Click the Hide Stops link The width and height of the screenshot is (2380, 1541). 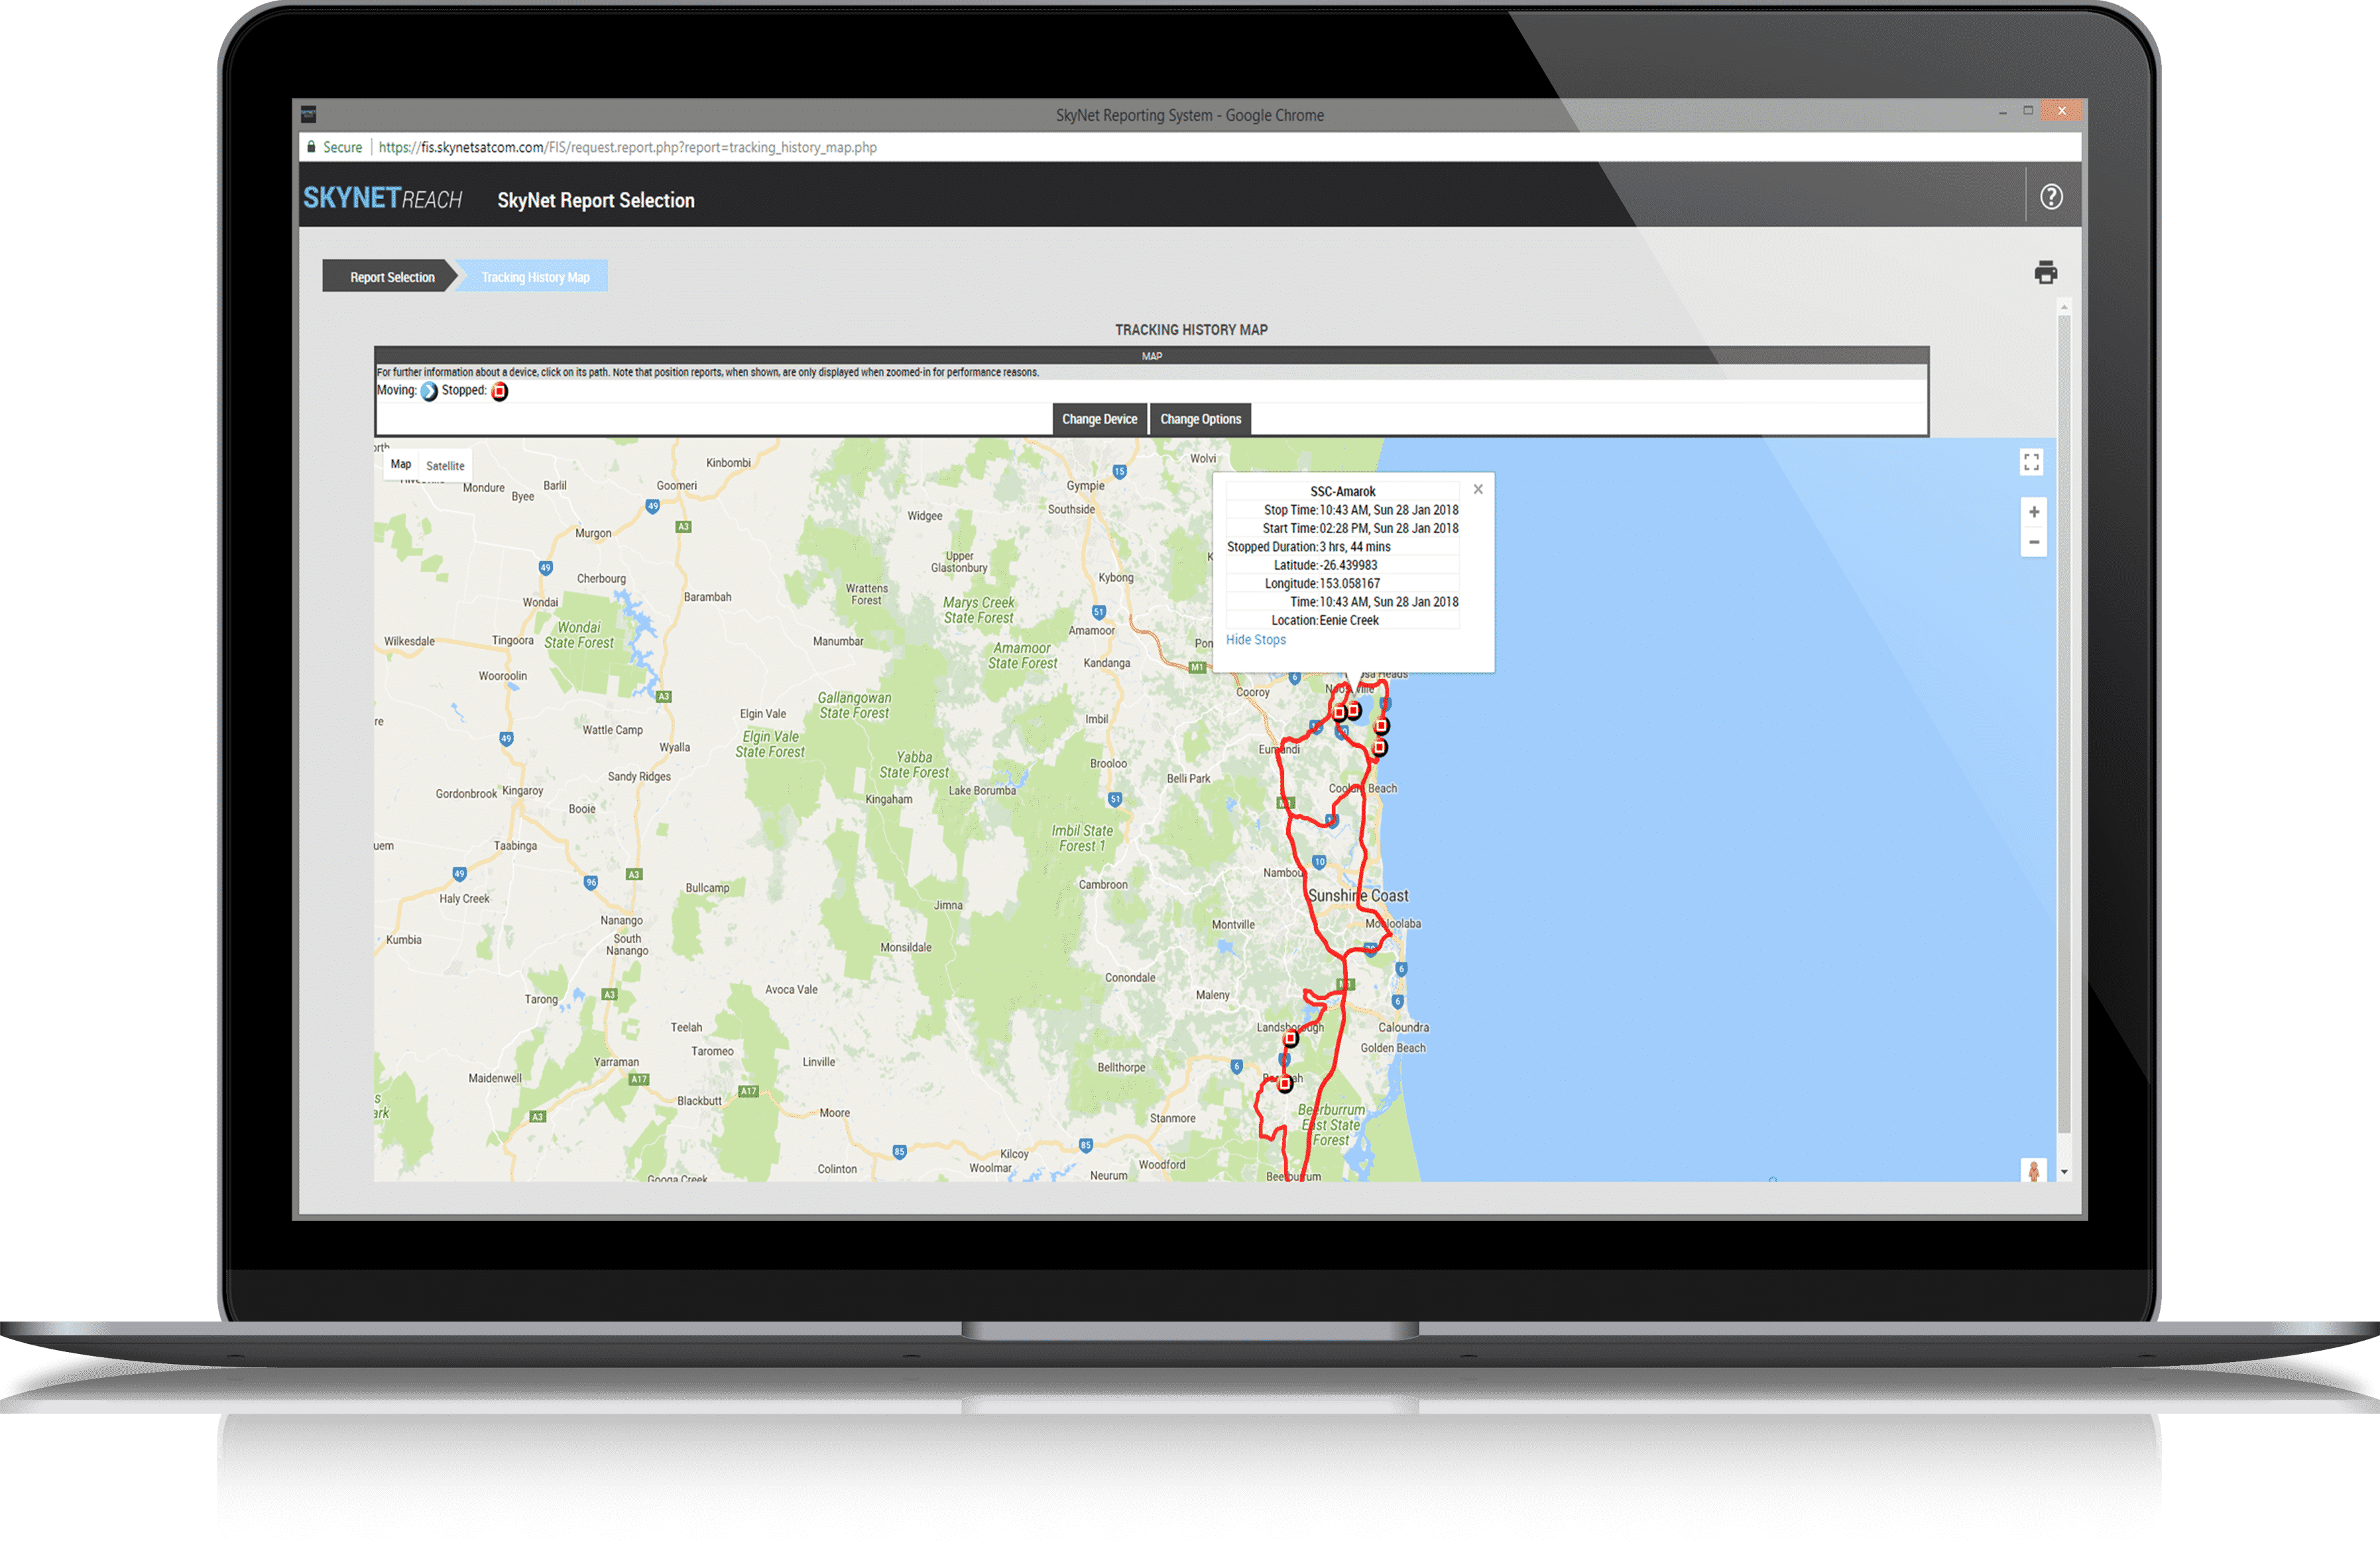tap(1255, 640)
